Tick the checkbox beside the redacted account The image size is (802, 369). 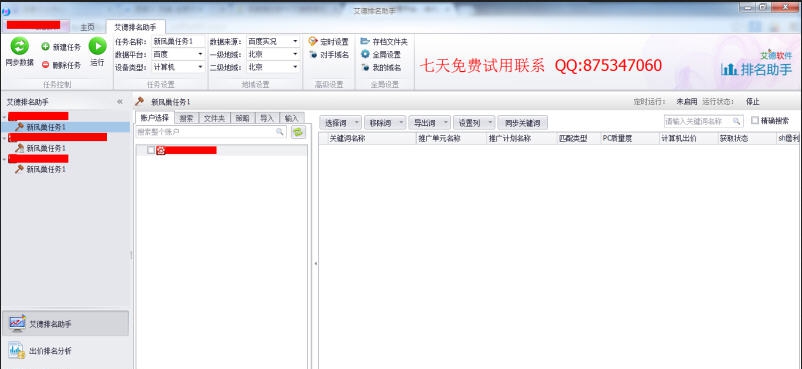pos(151,150)
